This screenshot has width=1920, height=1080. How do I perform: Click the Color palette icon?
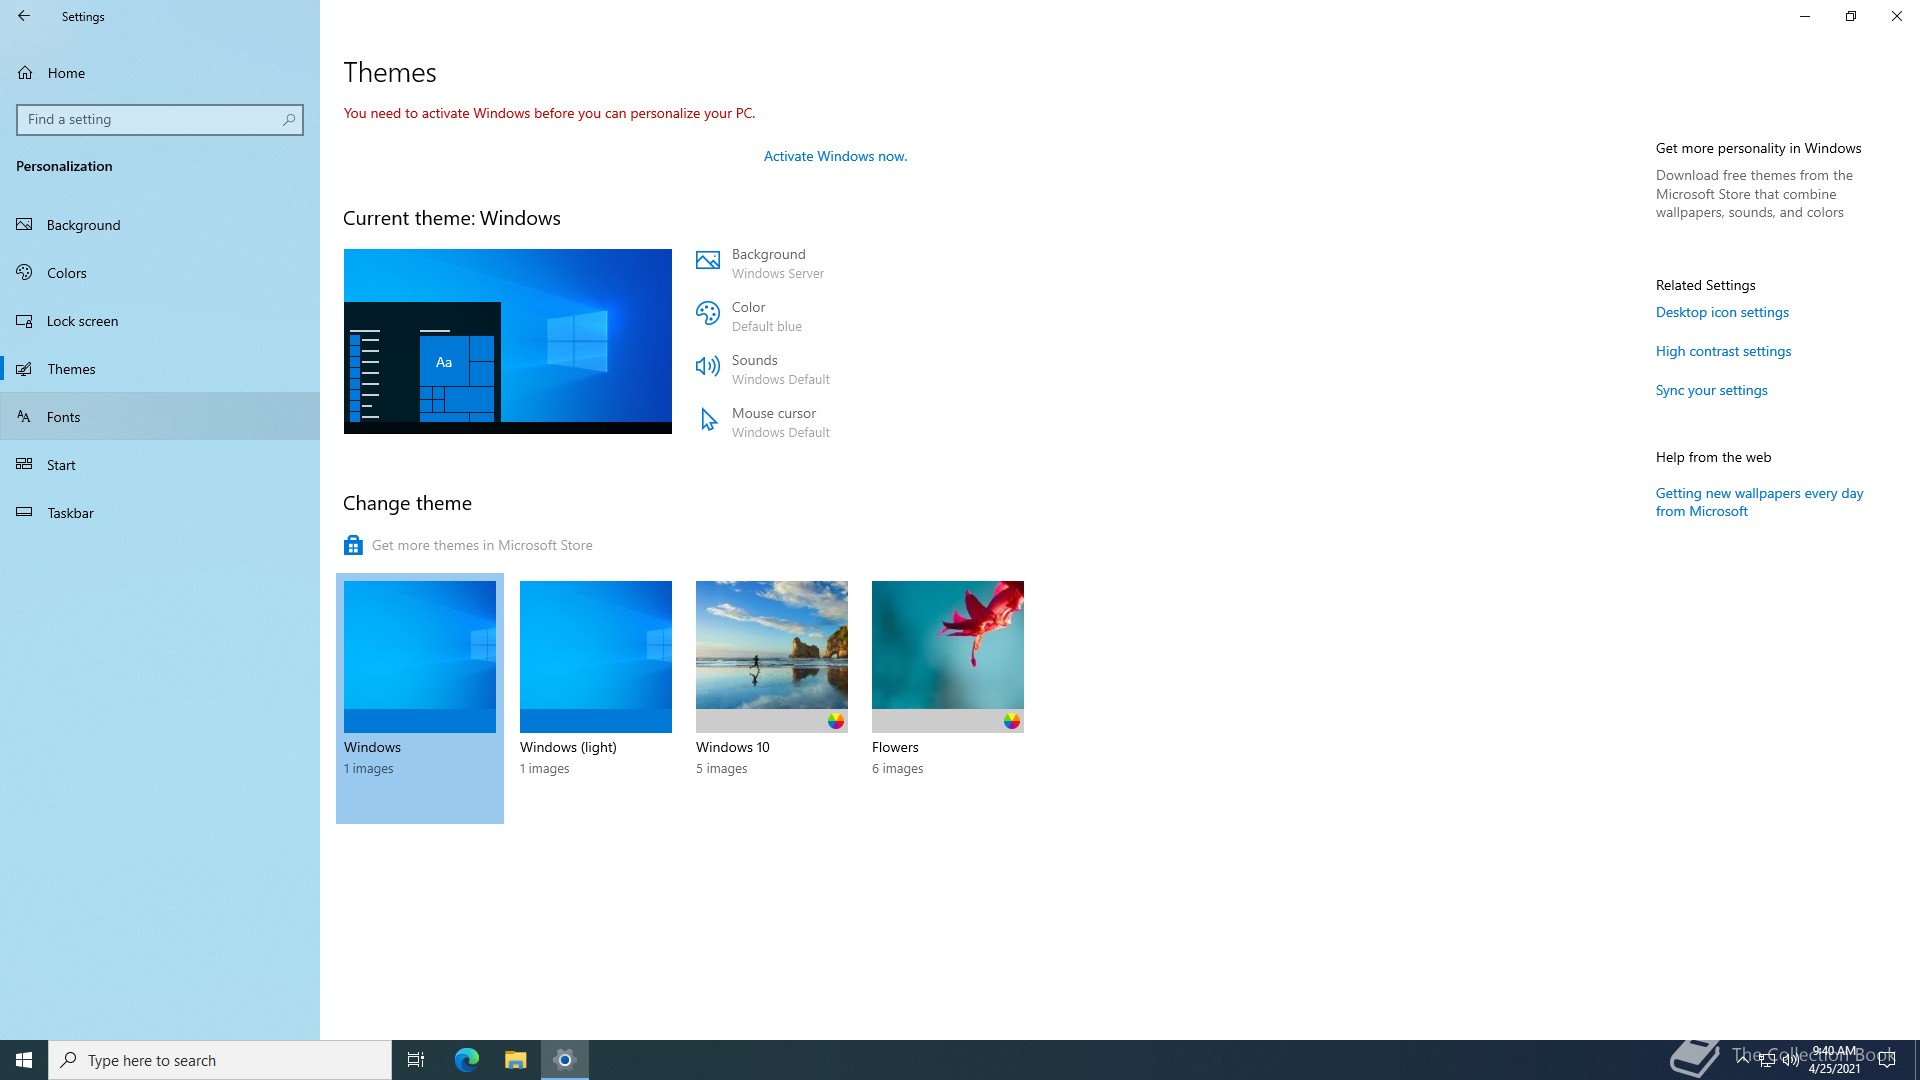click(x=707, y=314)
